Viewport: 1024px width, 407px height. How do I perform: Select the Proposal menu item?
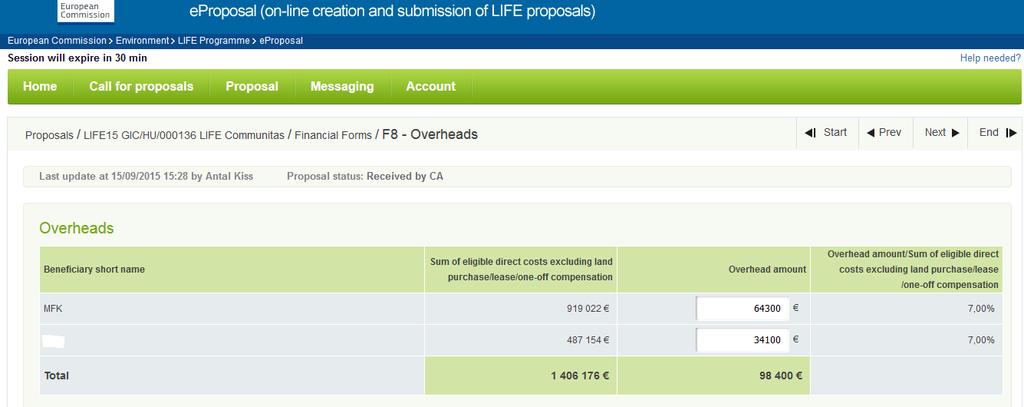251,86
